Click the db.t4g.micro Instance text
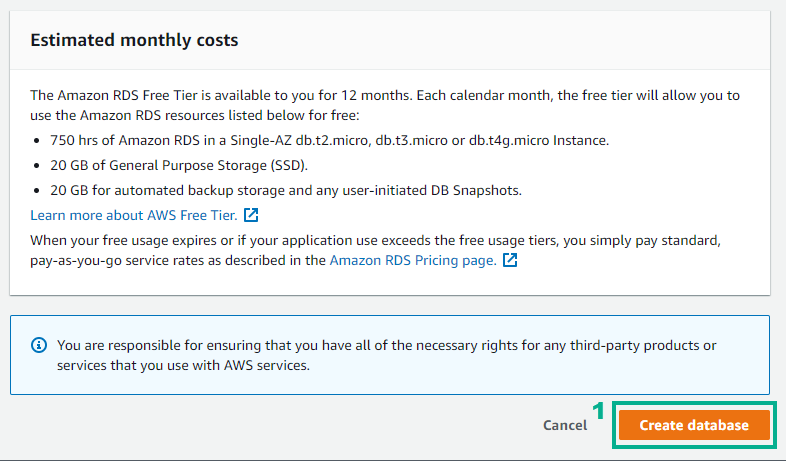This screenshot has width=786, height=461. point(539,140)
